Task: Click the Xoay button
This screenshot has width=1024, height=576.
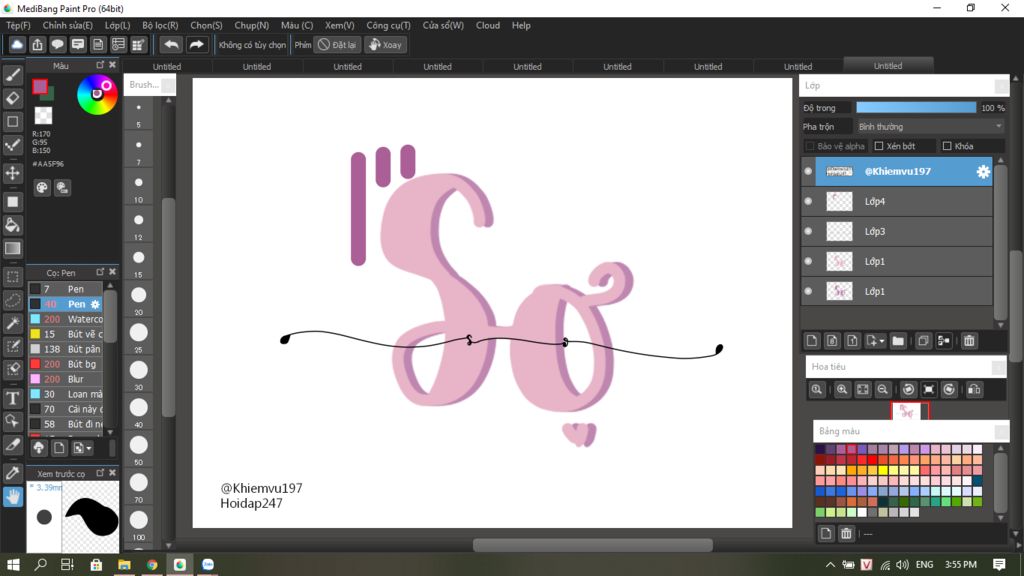Action: [x=385, y=45]
